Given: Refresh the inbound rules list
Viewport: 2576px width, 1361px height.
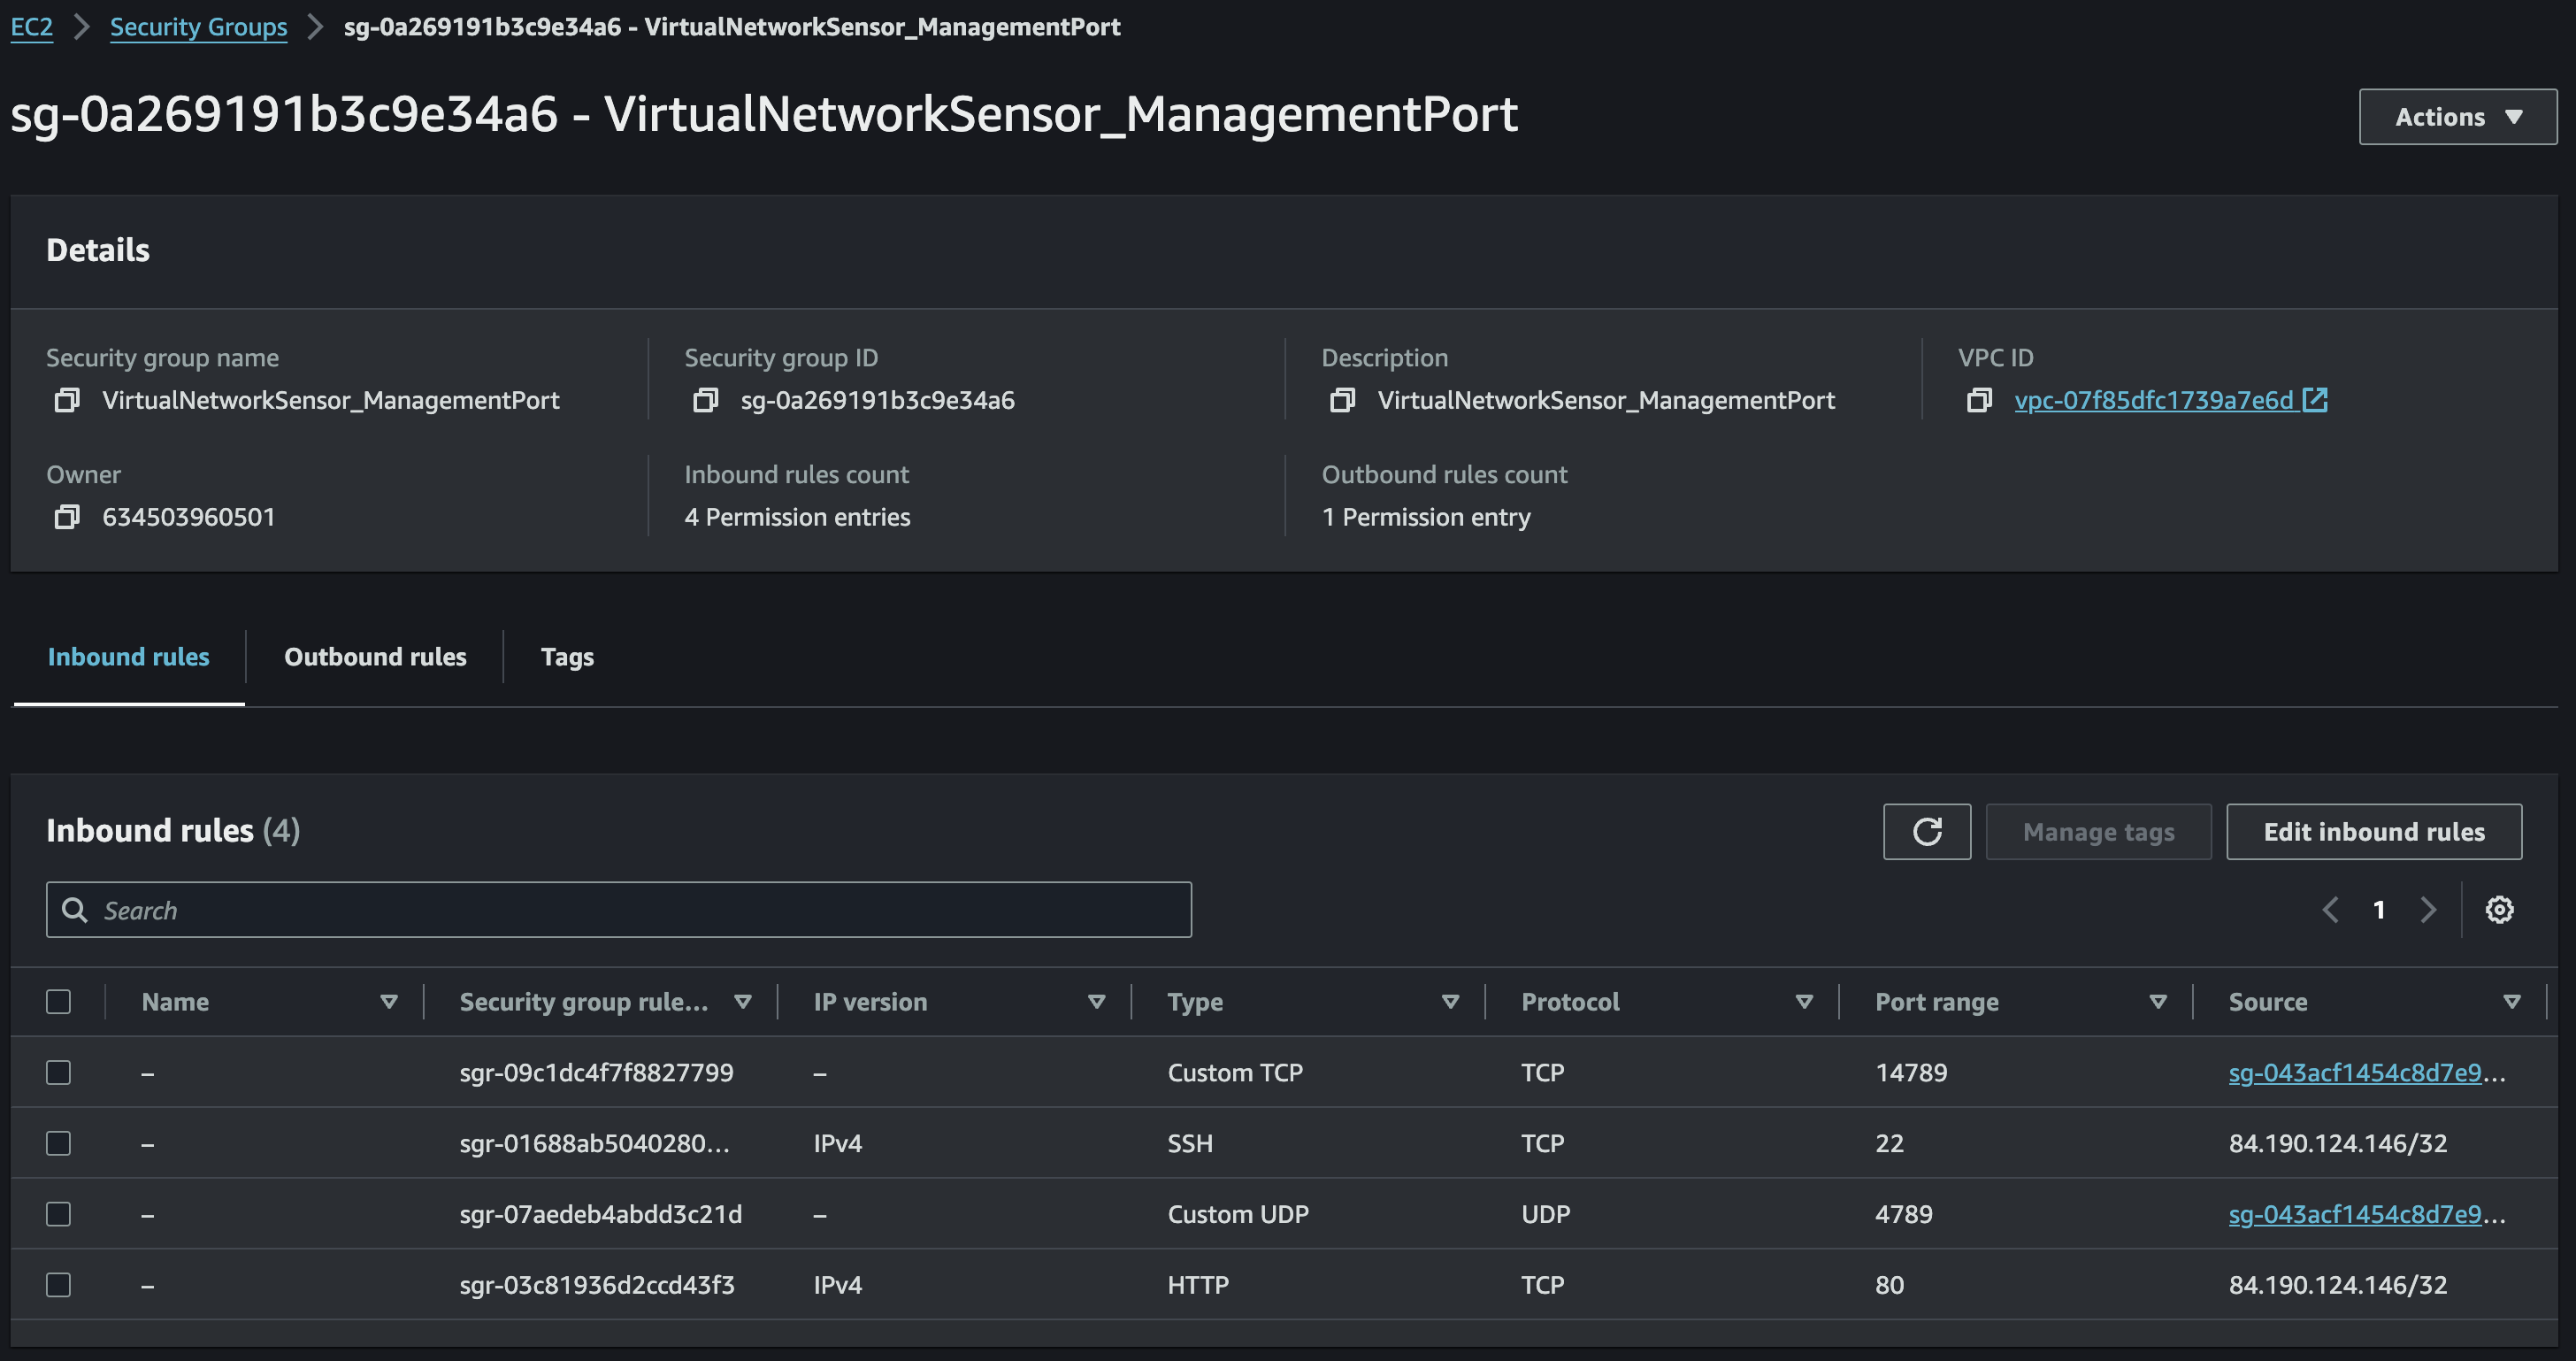Looking at the screenshot, I should [x=1926, y=831].
